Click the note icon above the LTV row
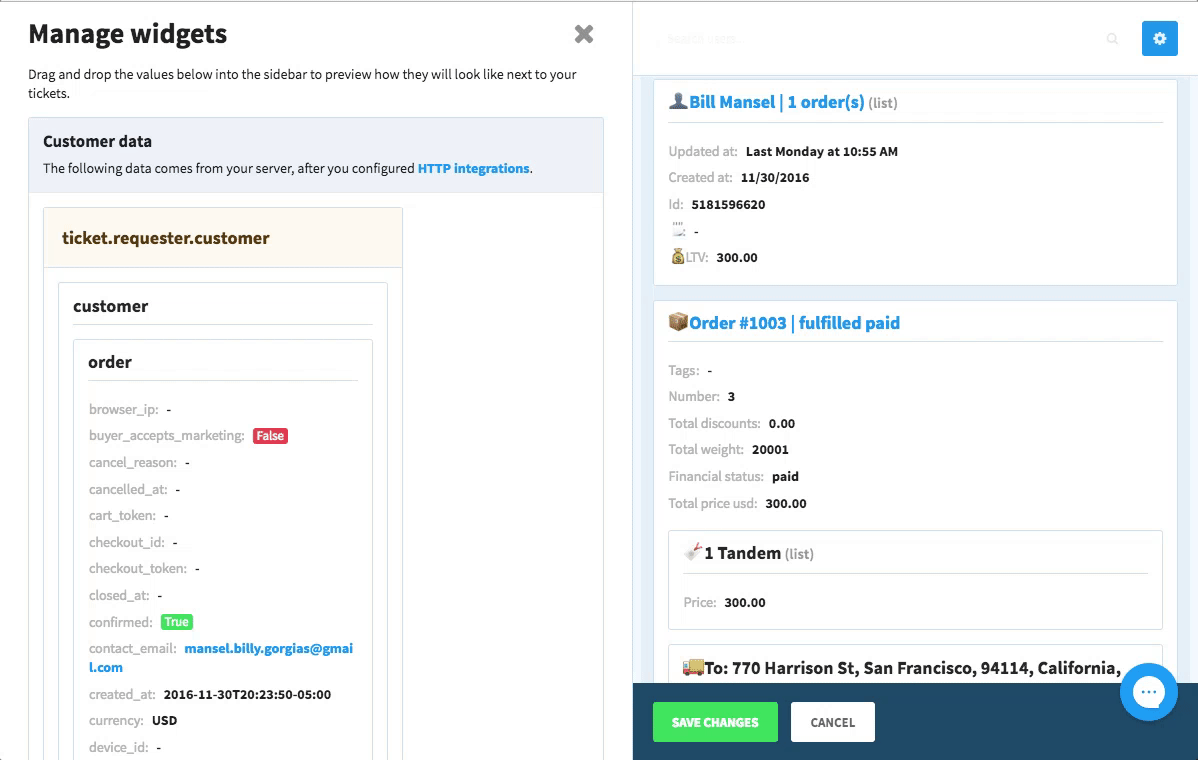This screenshot has height=760, width=1198. [x=678, y=229]
